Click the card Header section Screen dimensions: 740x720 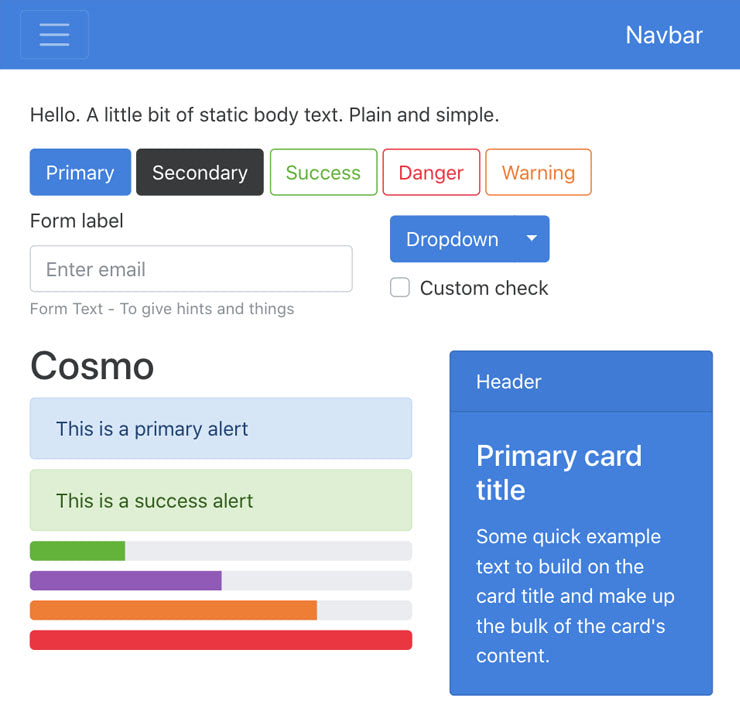(581, 381)
